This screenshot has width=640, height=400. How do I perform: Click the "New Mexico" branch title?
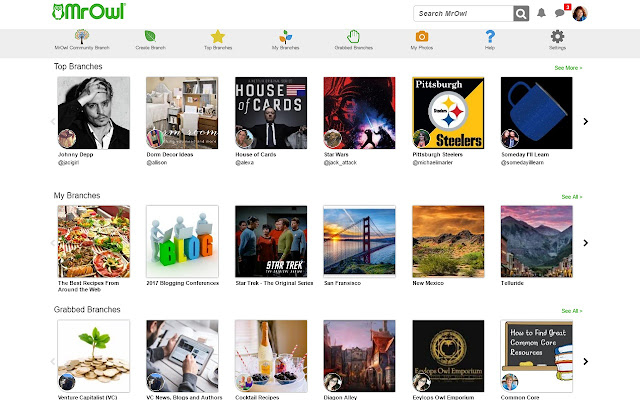428,283
